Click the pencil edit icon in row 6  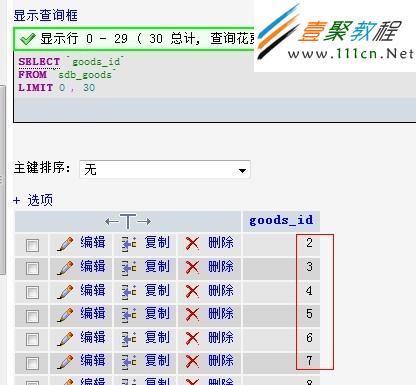pyautogui.click(x=65, y=338)
